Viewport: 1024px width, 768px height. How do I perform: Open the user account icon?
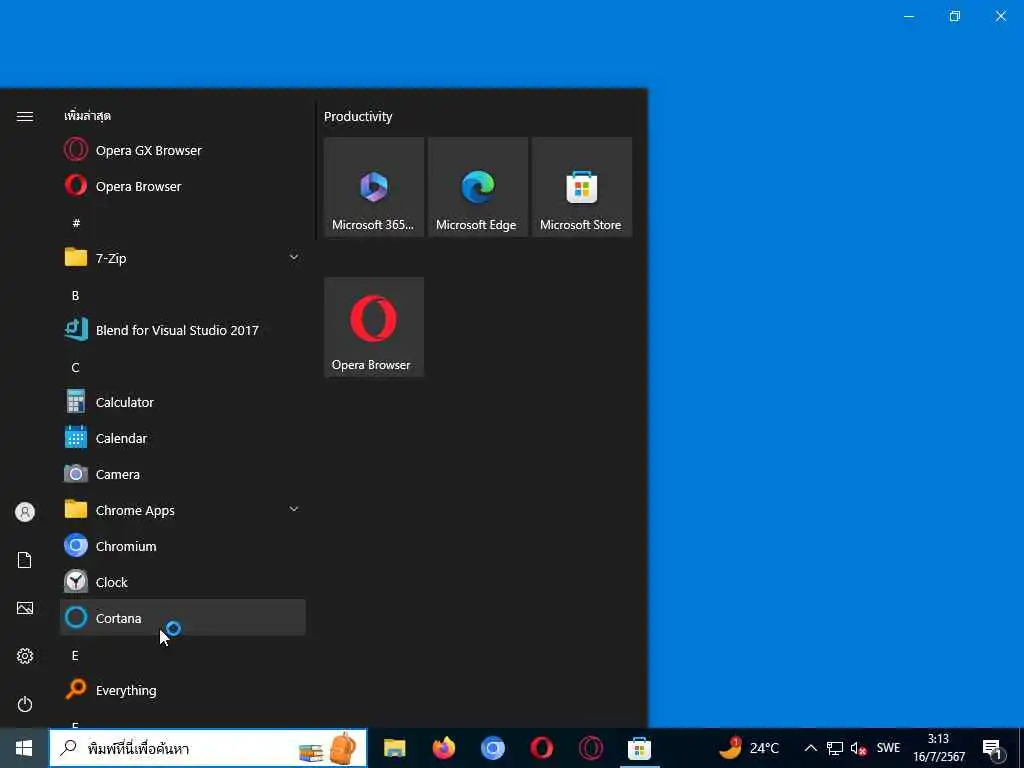[x=25, y=512]
